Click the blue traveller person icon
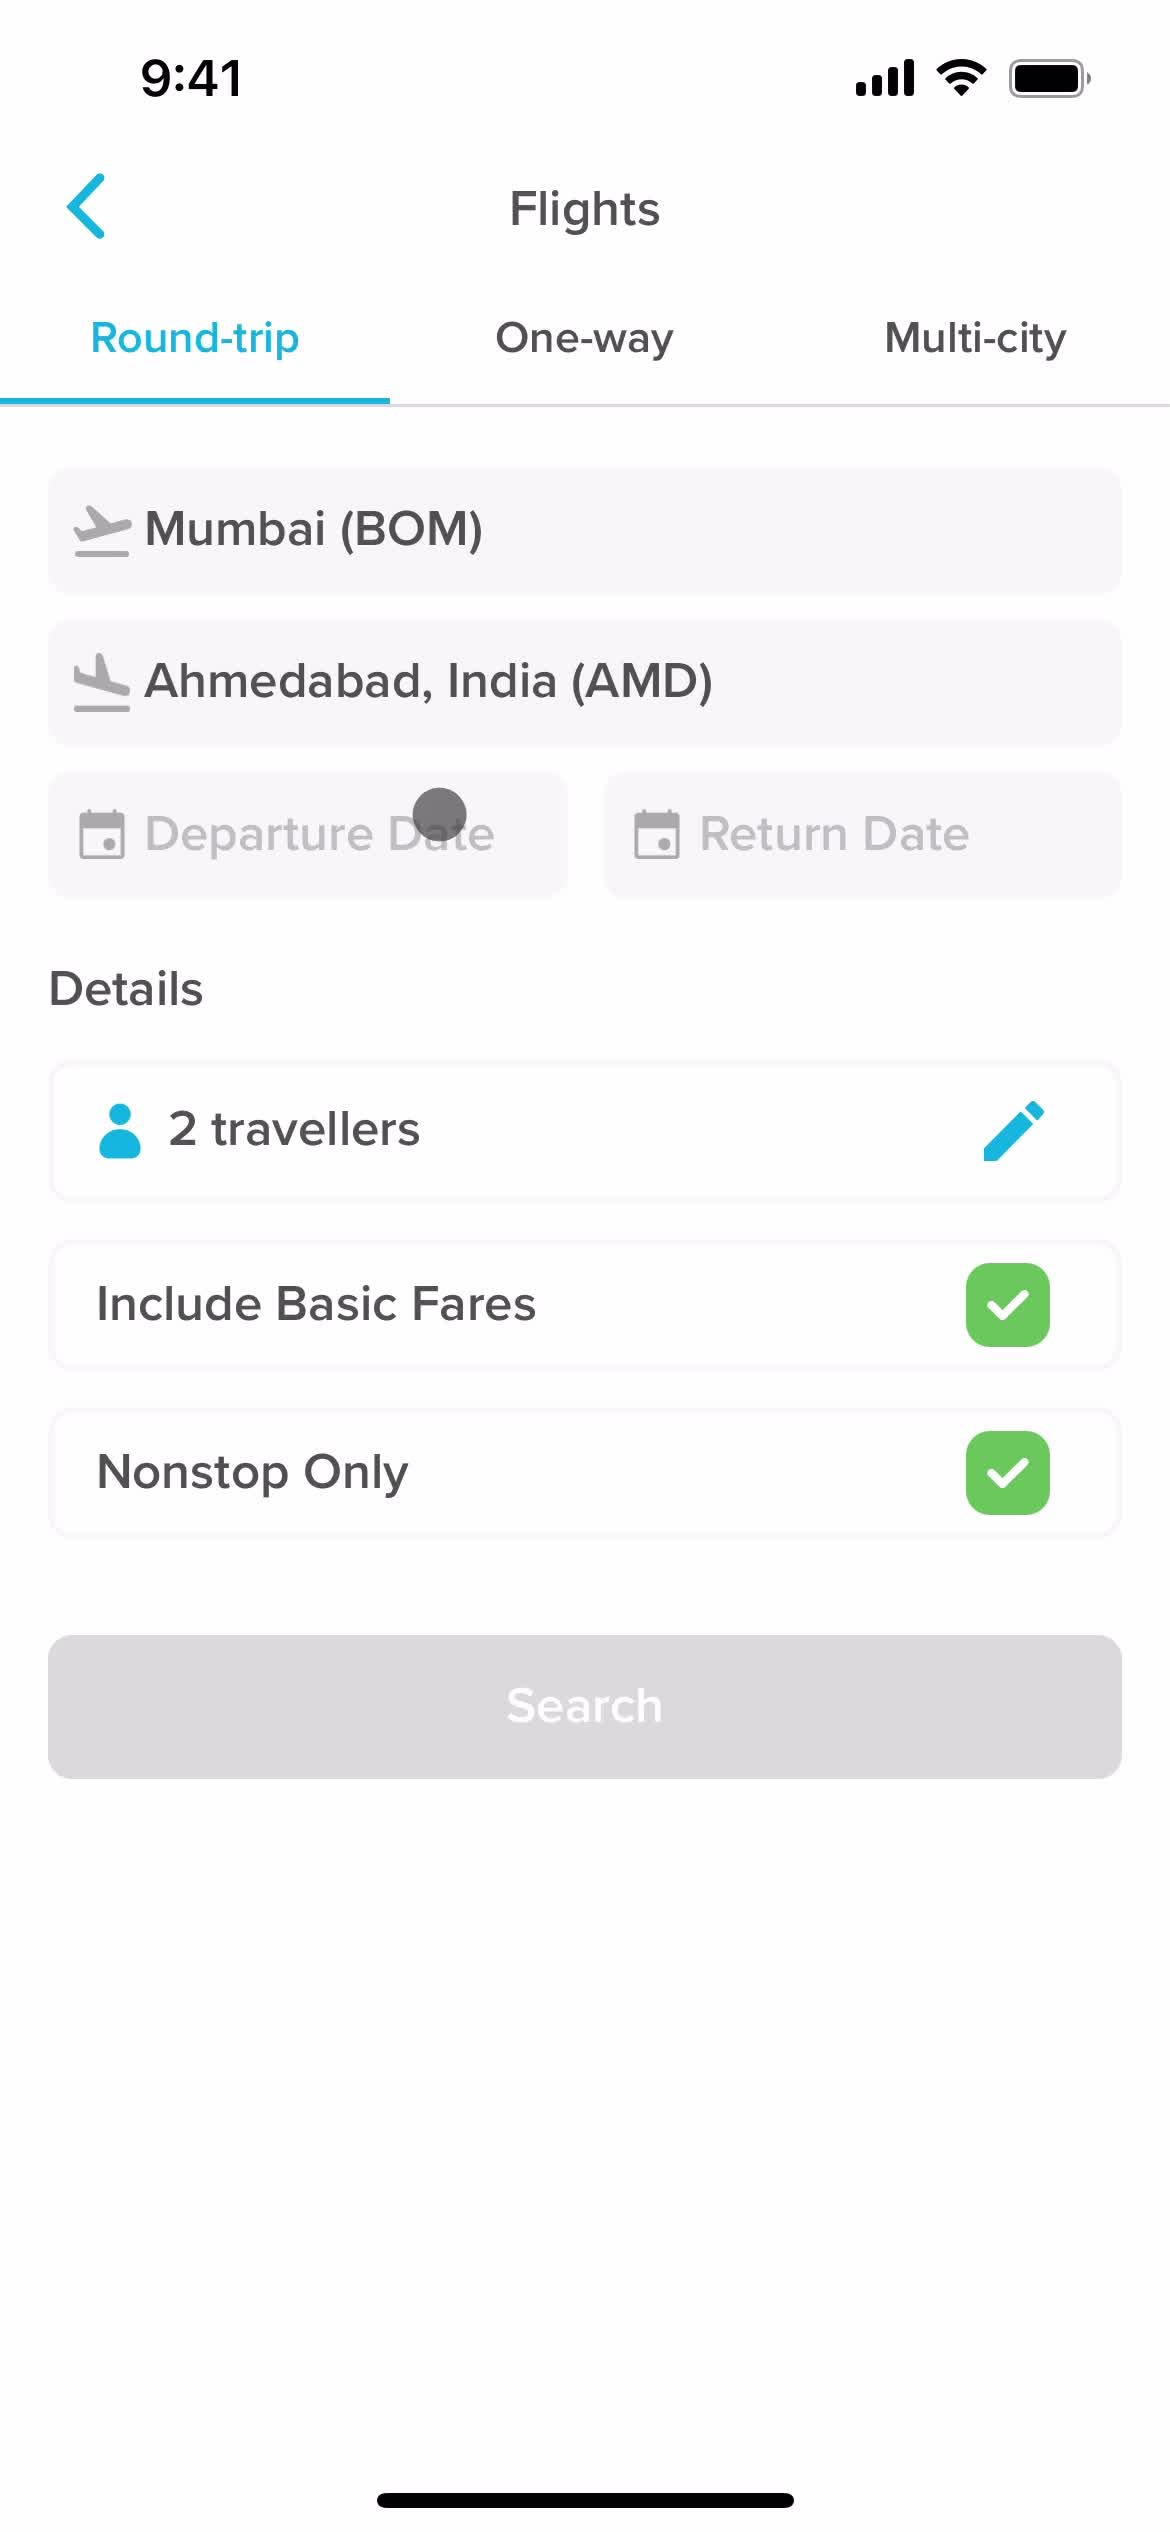 pyautogui.click(x=120, y=1131)
